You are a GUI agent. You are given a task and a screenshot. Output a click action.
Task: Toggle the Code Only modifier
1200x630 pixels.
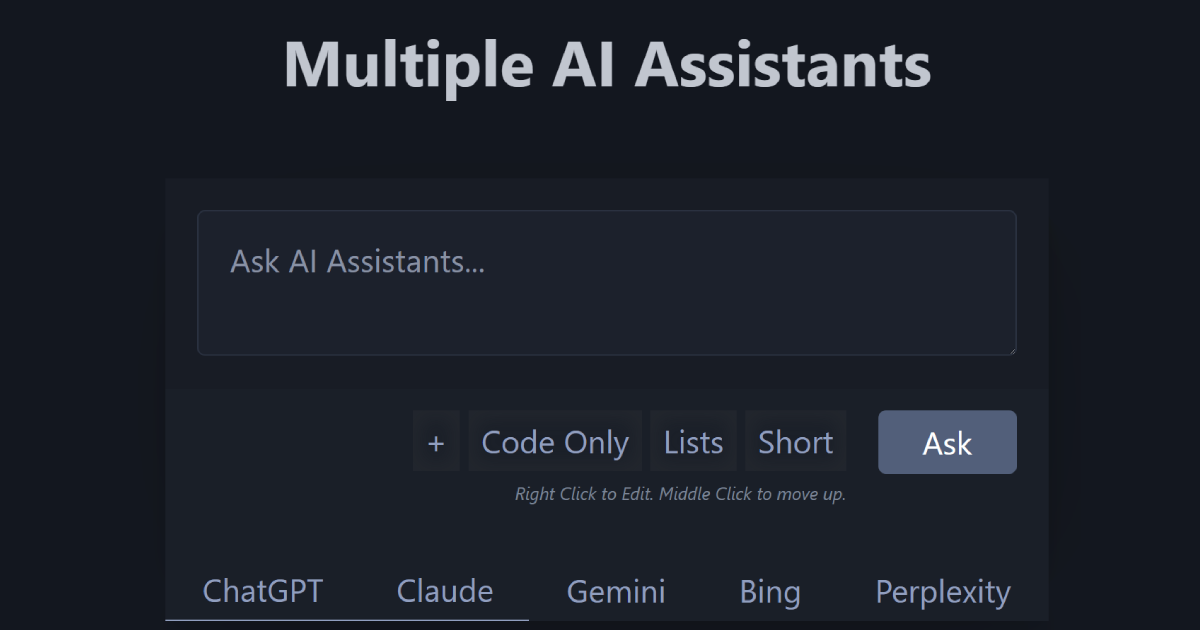click(x=555, y=442)
